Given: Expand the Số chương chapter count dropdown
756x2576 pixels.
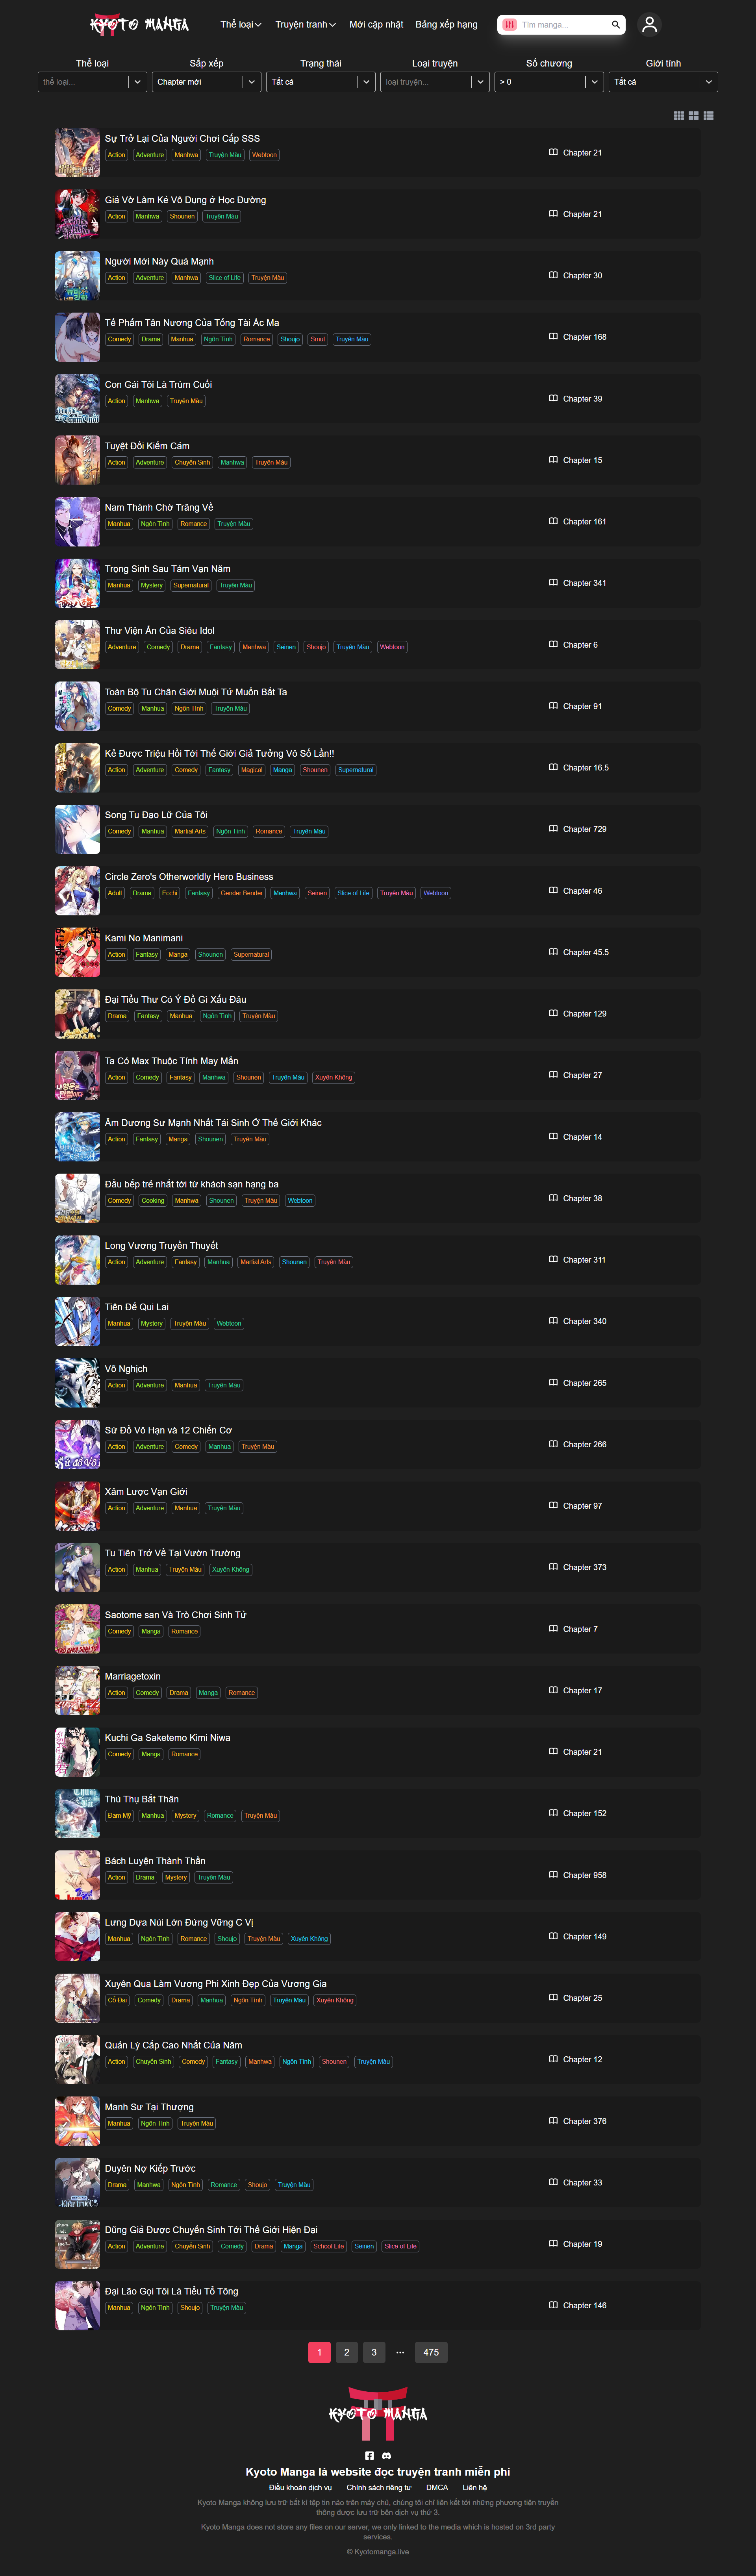Looking at the screenshot, I should [549, 82].
